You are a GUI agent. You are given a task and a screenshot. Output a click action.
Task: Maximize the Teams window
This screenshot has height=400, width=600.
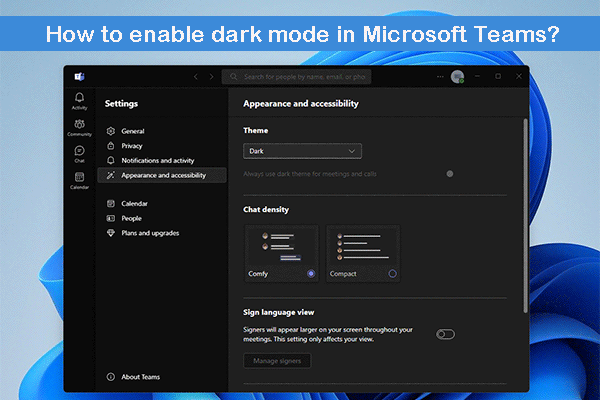(x=498, y=76)
